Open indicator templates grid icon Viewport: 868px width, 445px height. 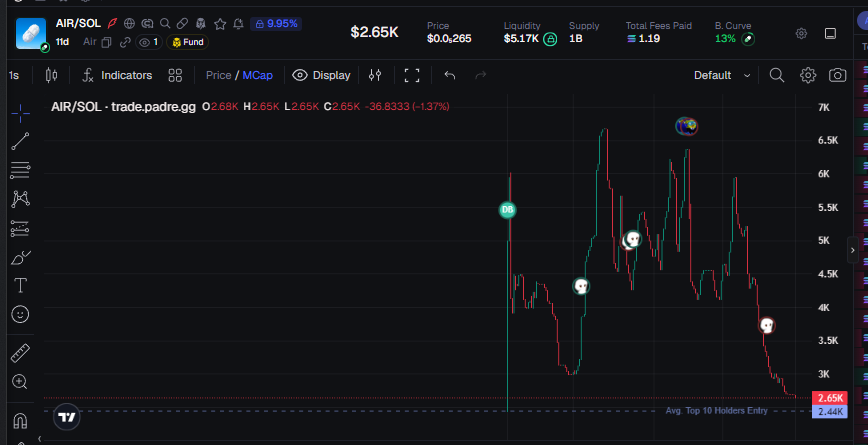tap(175, 75)
